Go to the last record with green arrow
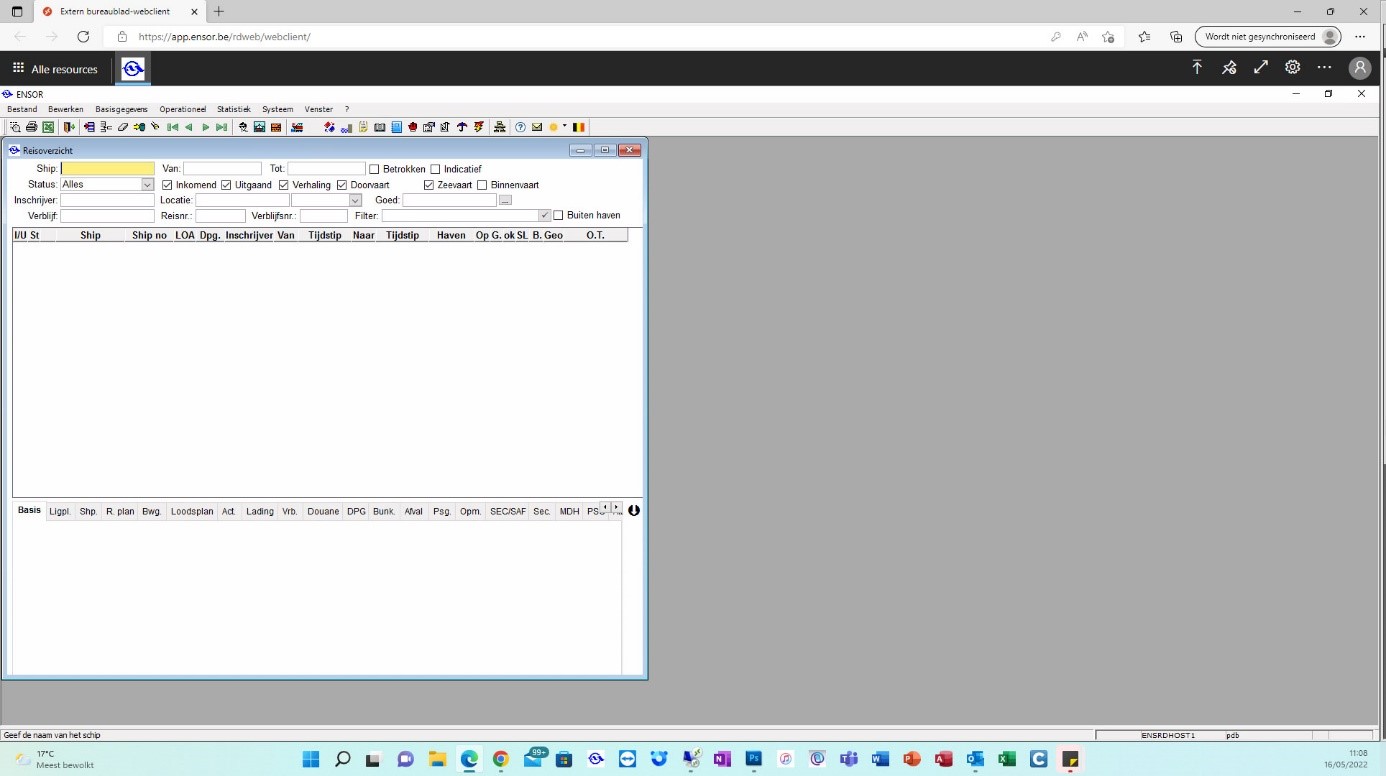This screenshot has width=1386, height=776. pyautogui.click(x=221, y=127)
